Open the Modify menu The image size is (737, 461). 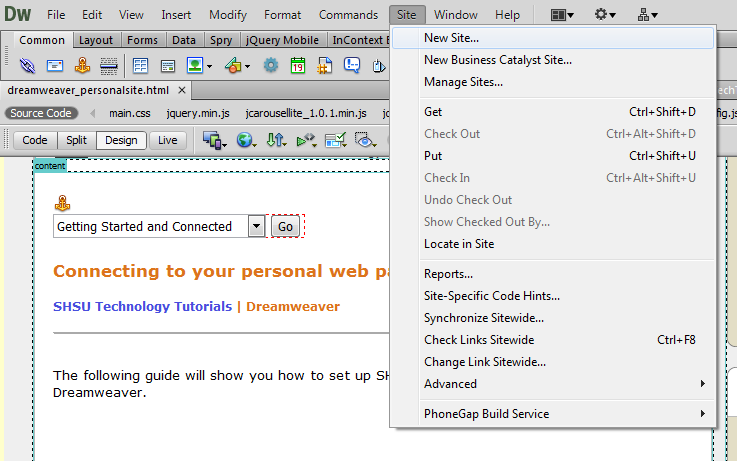point(228,15)
